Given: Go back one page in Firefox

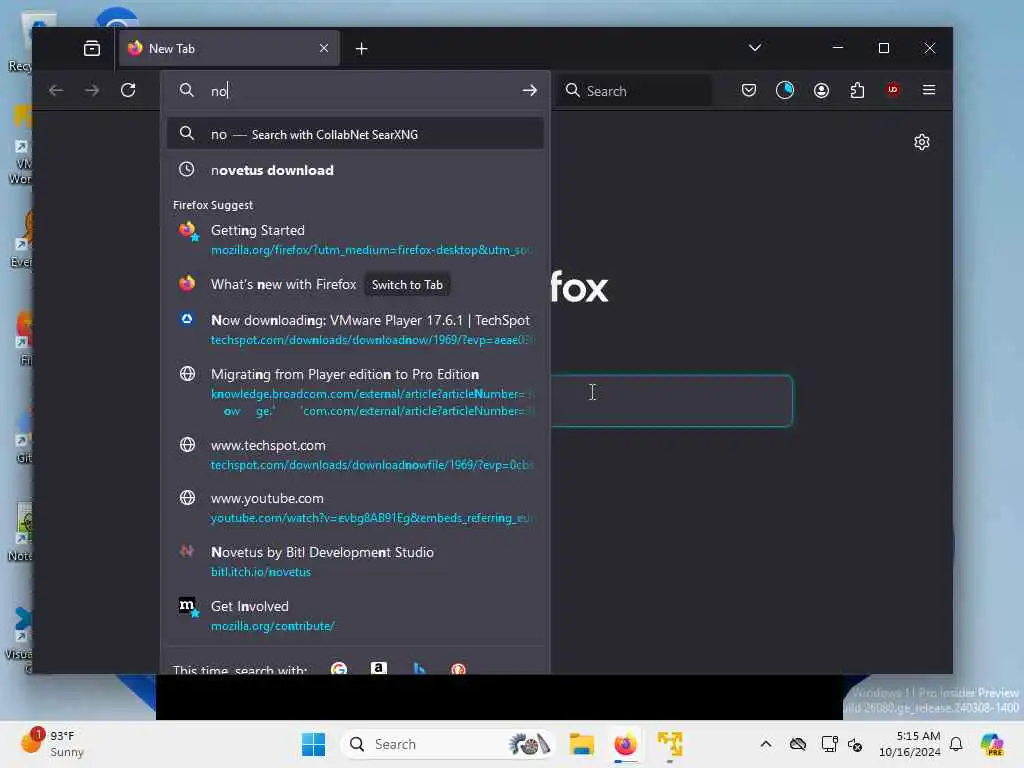Looking at the screenshot, I should click(x=56, y=90).
